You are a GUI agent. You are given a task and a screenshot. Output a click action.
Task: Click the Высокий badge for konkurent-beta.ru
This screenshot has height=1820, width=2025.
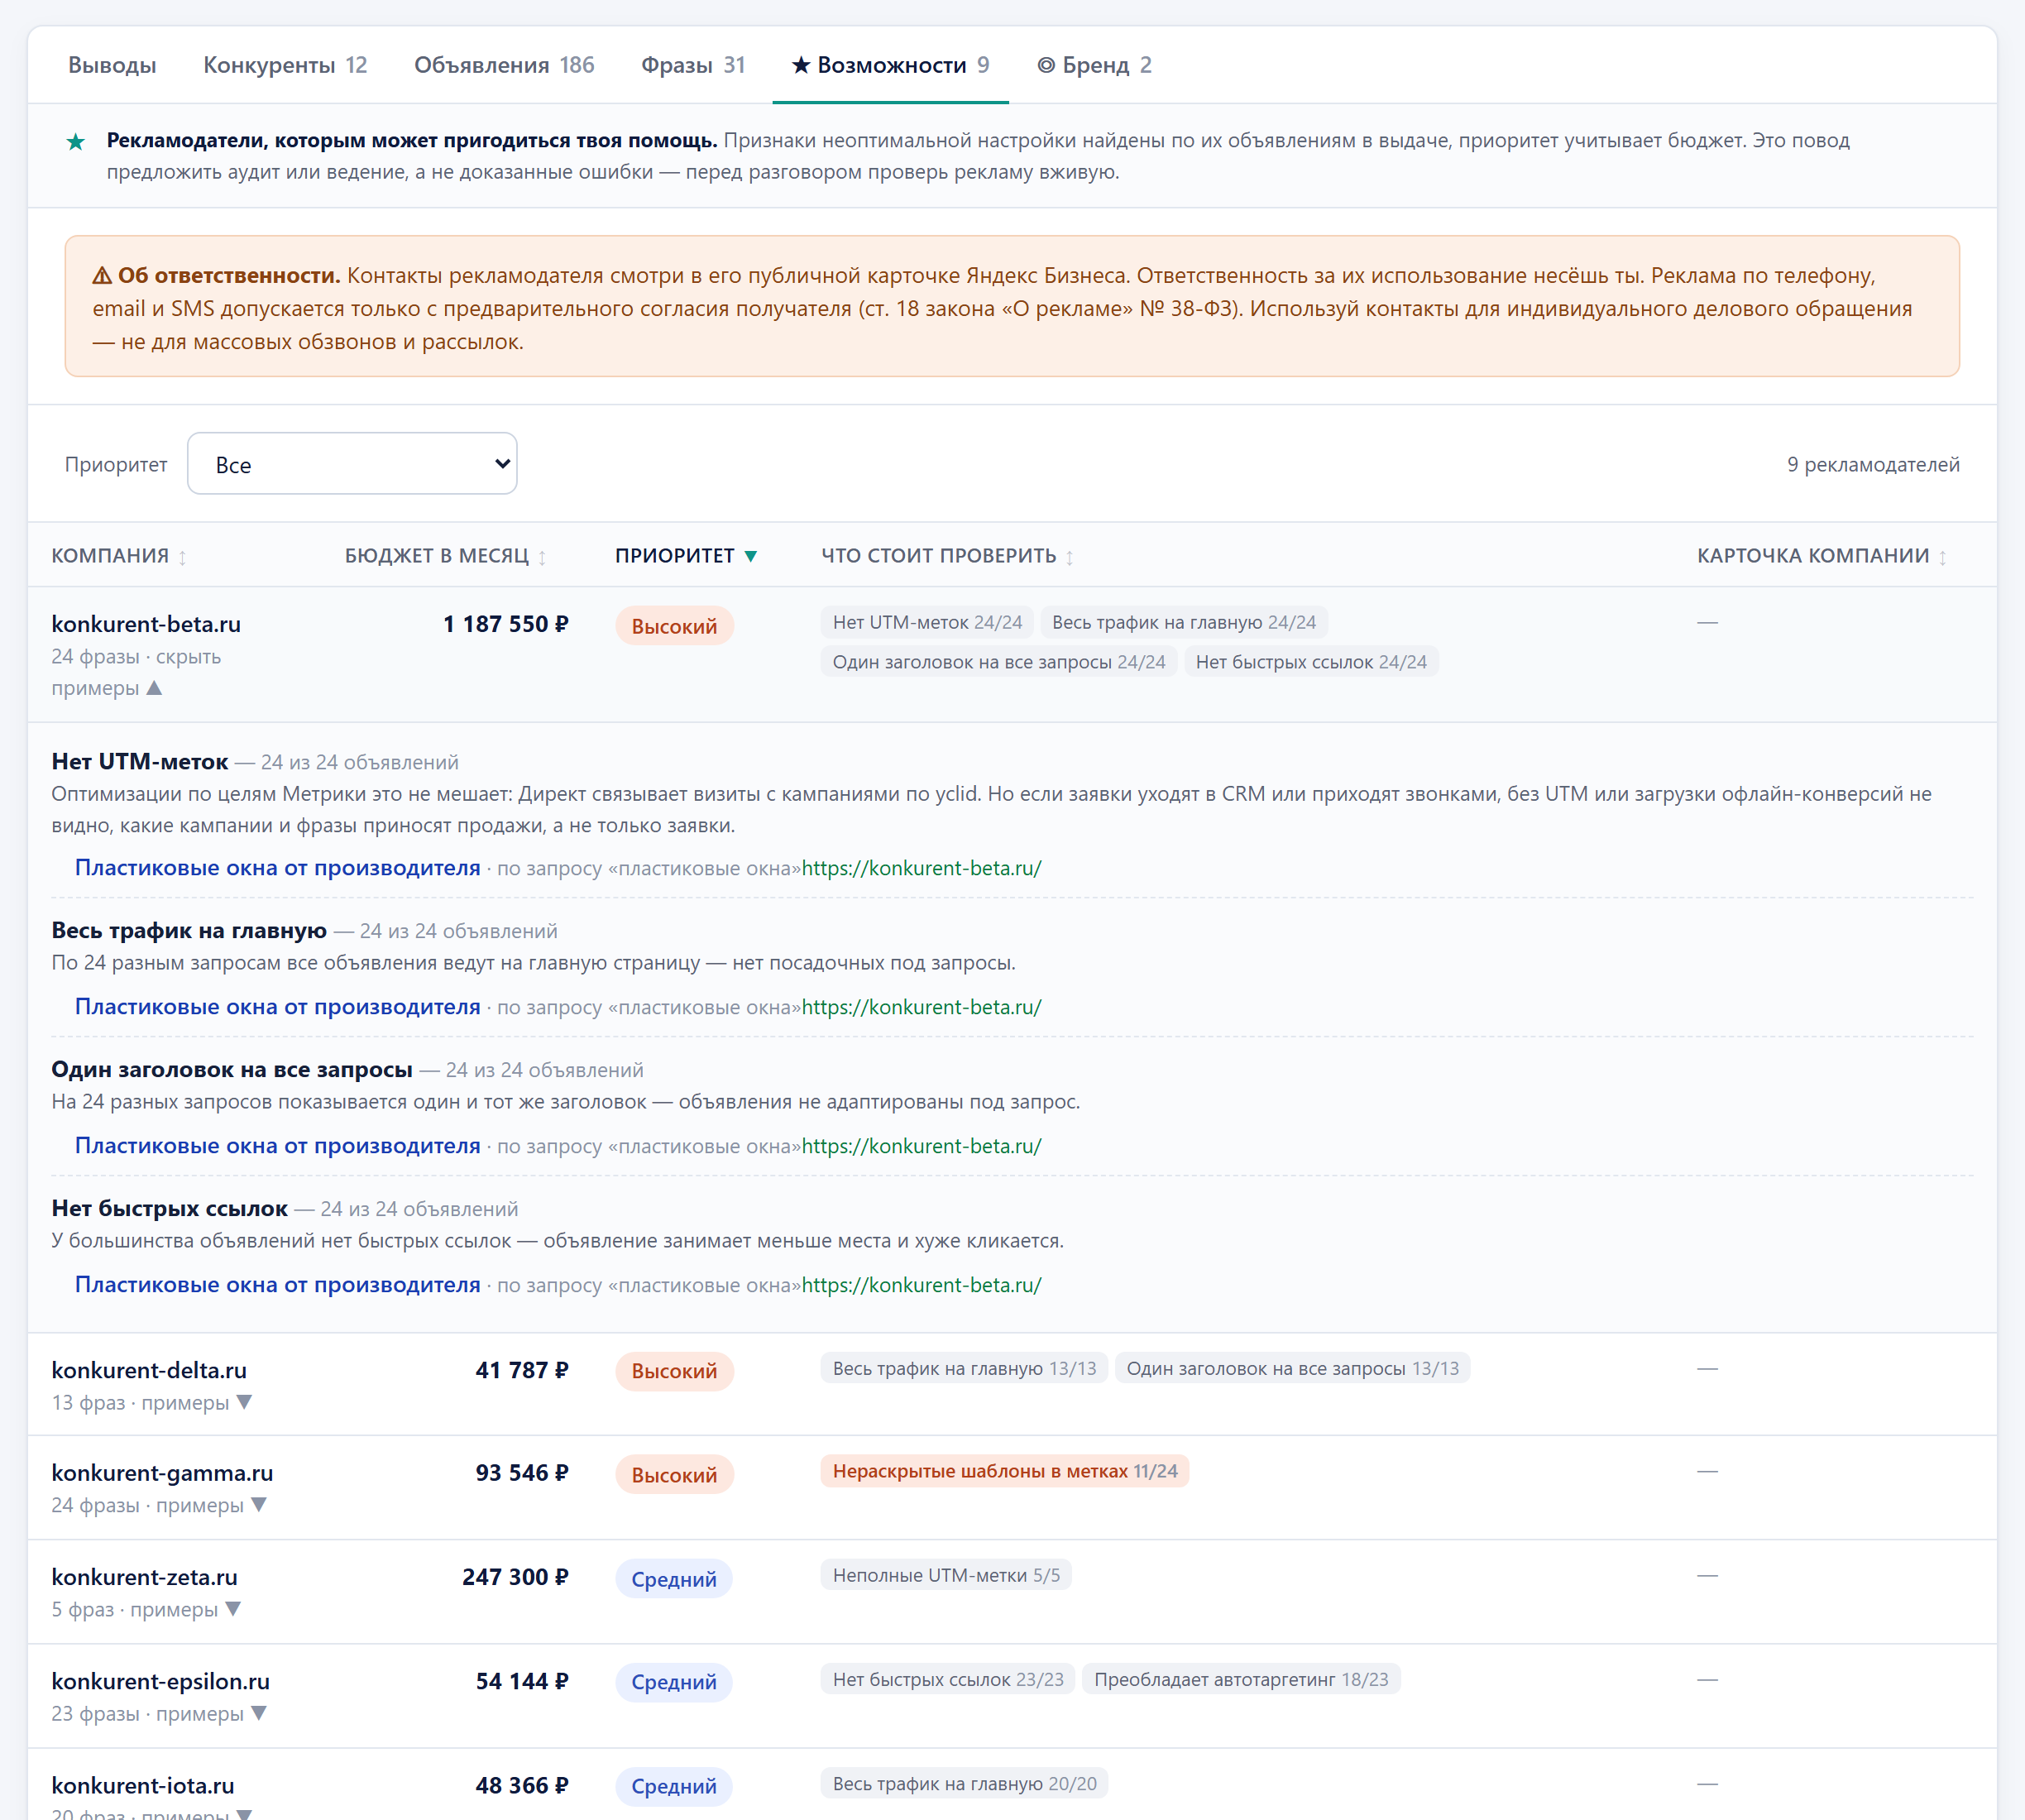[674, 626]
